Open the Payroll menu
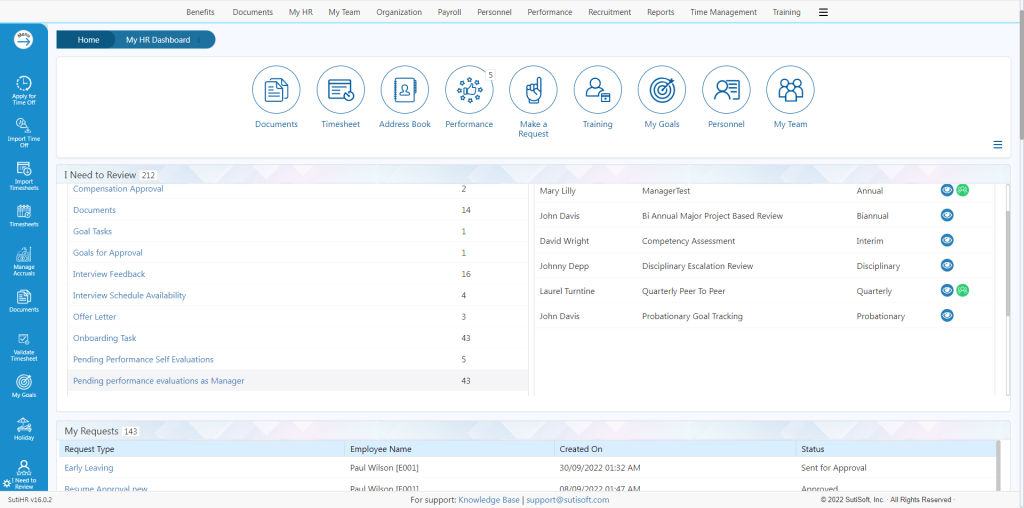 451,12
